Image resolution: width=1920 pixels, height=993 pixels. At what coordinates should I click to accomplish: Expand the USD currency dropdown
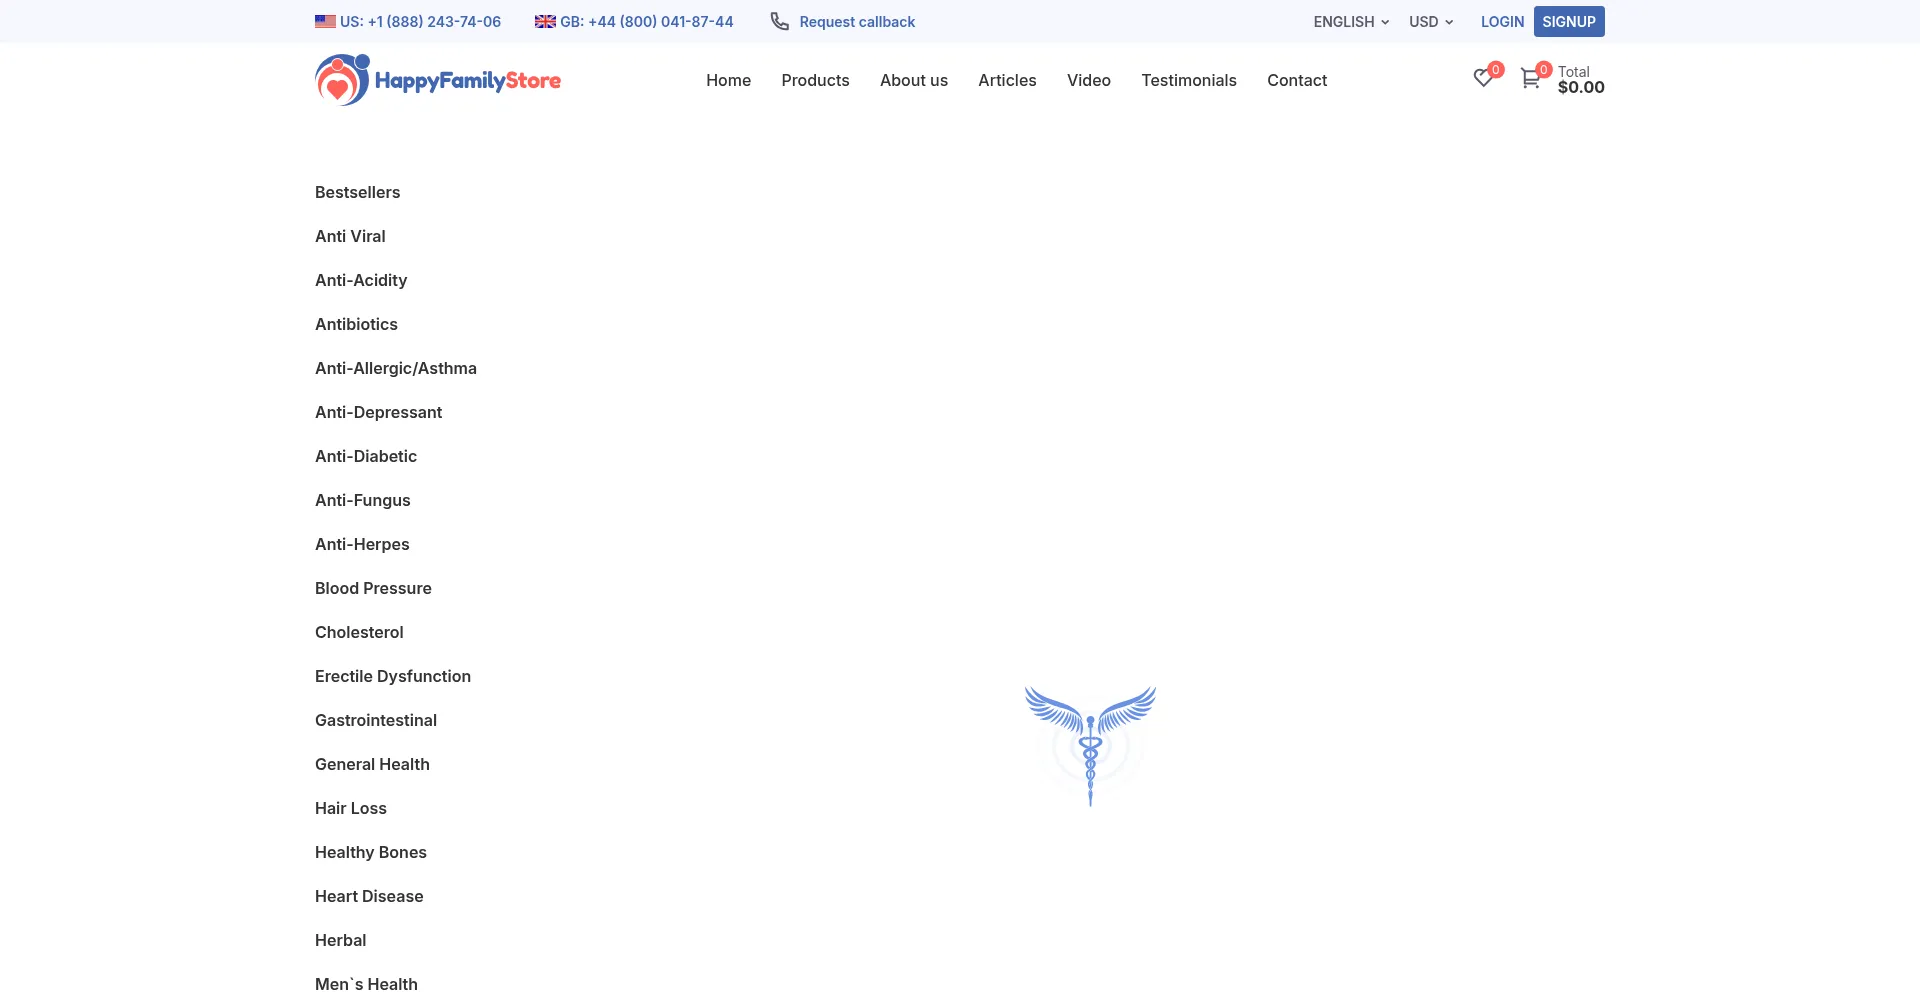[x=1431, y=22]
